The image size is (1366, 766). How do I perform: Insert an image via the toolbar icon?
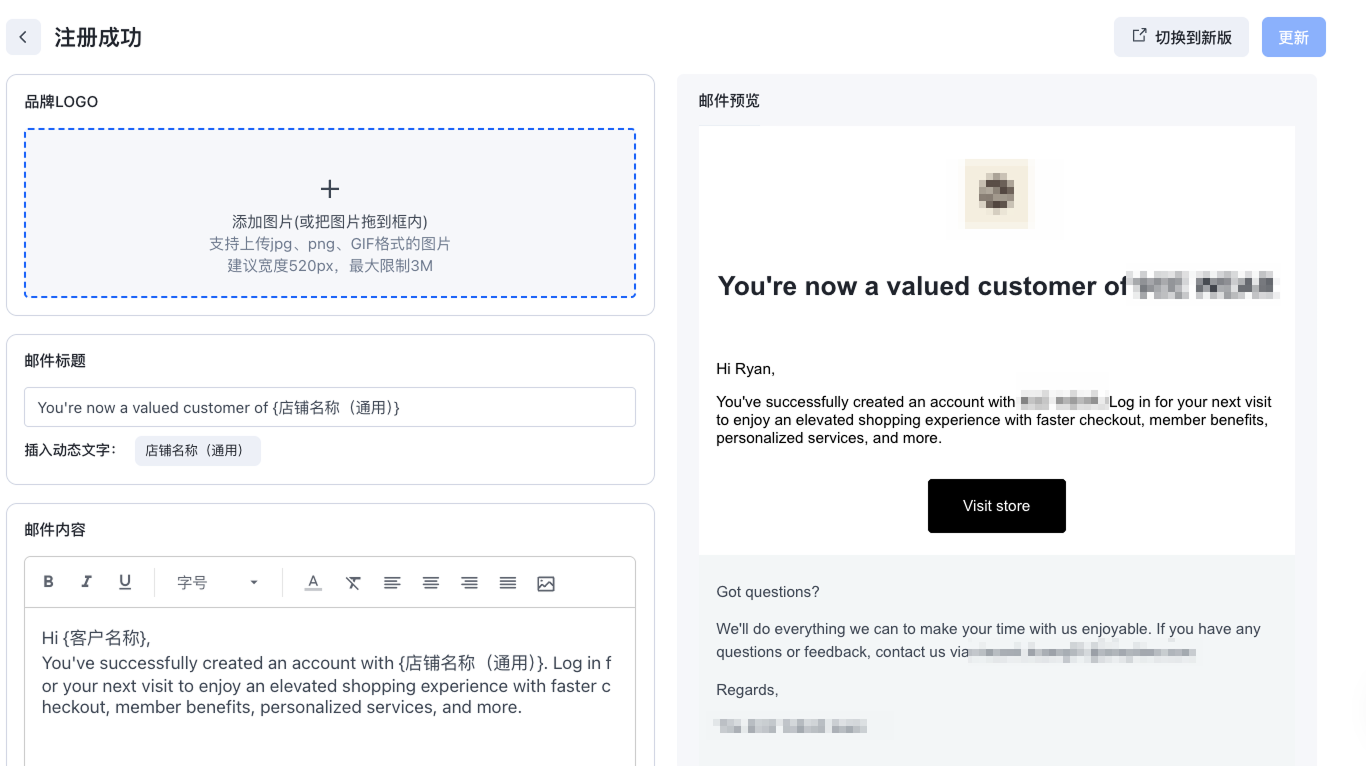tap(546, 583)
